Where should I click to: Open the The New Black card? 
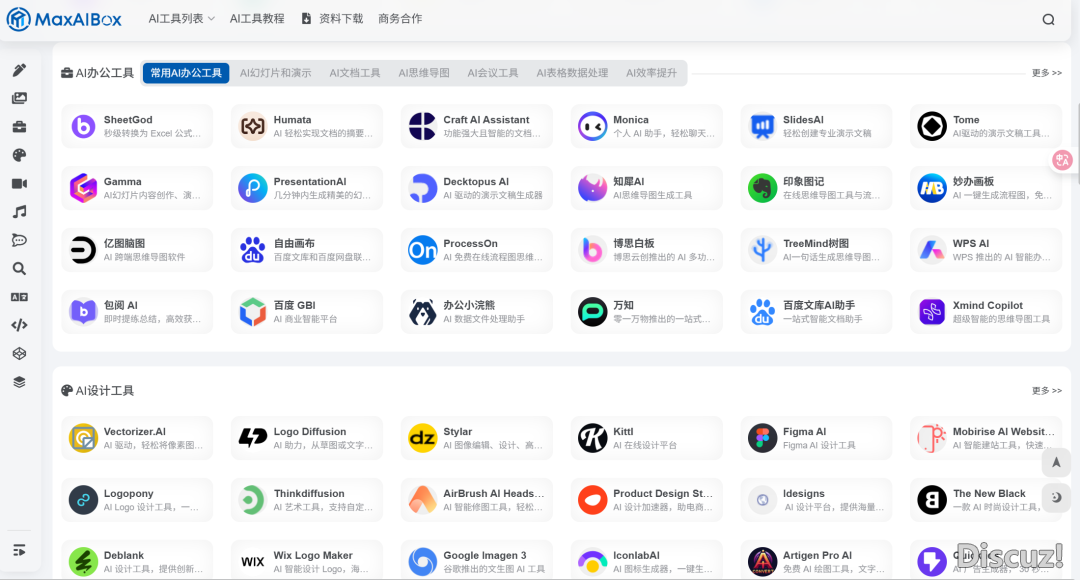(986, 500)
